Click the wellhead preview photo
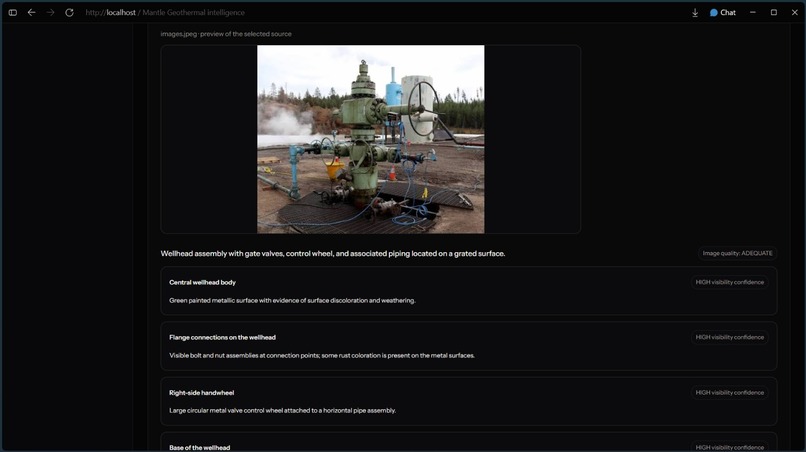Viewport: 806px width, 452px height. pos(371,139)
